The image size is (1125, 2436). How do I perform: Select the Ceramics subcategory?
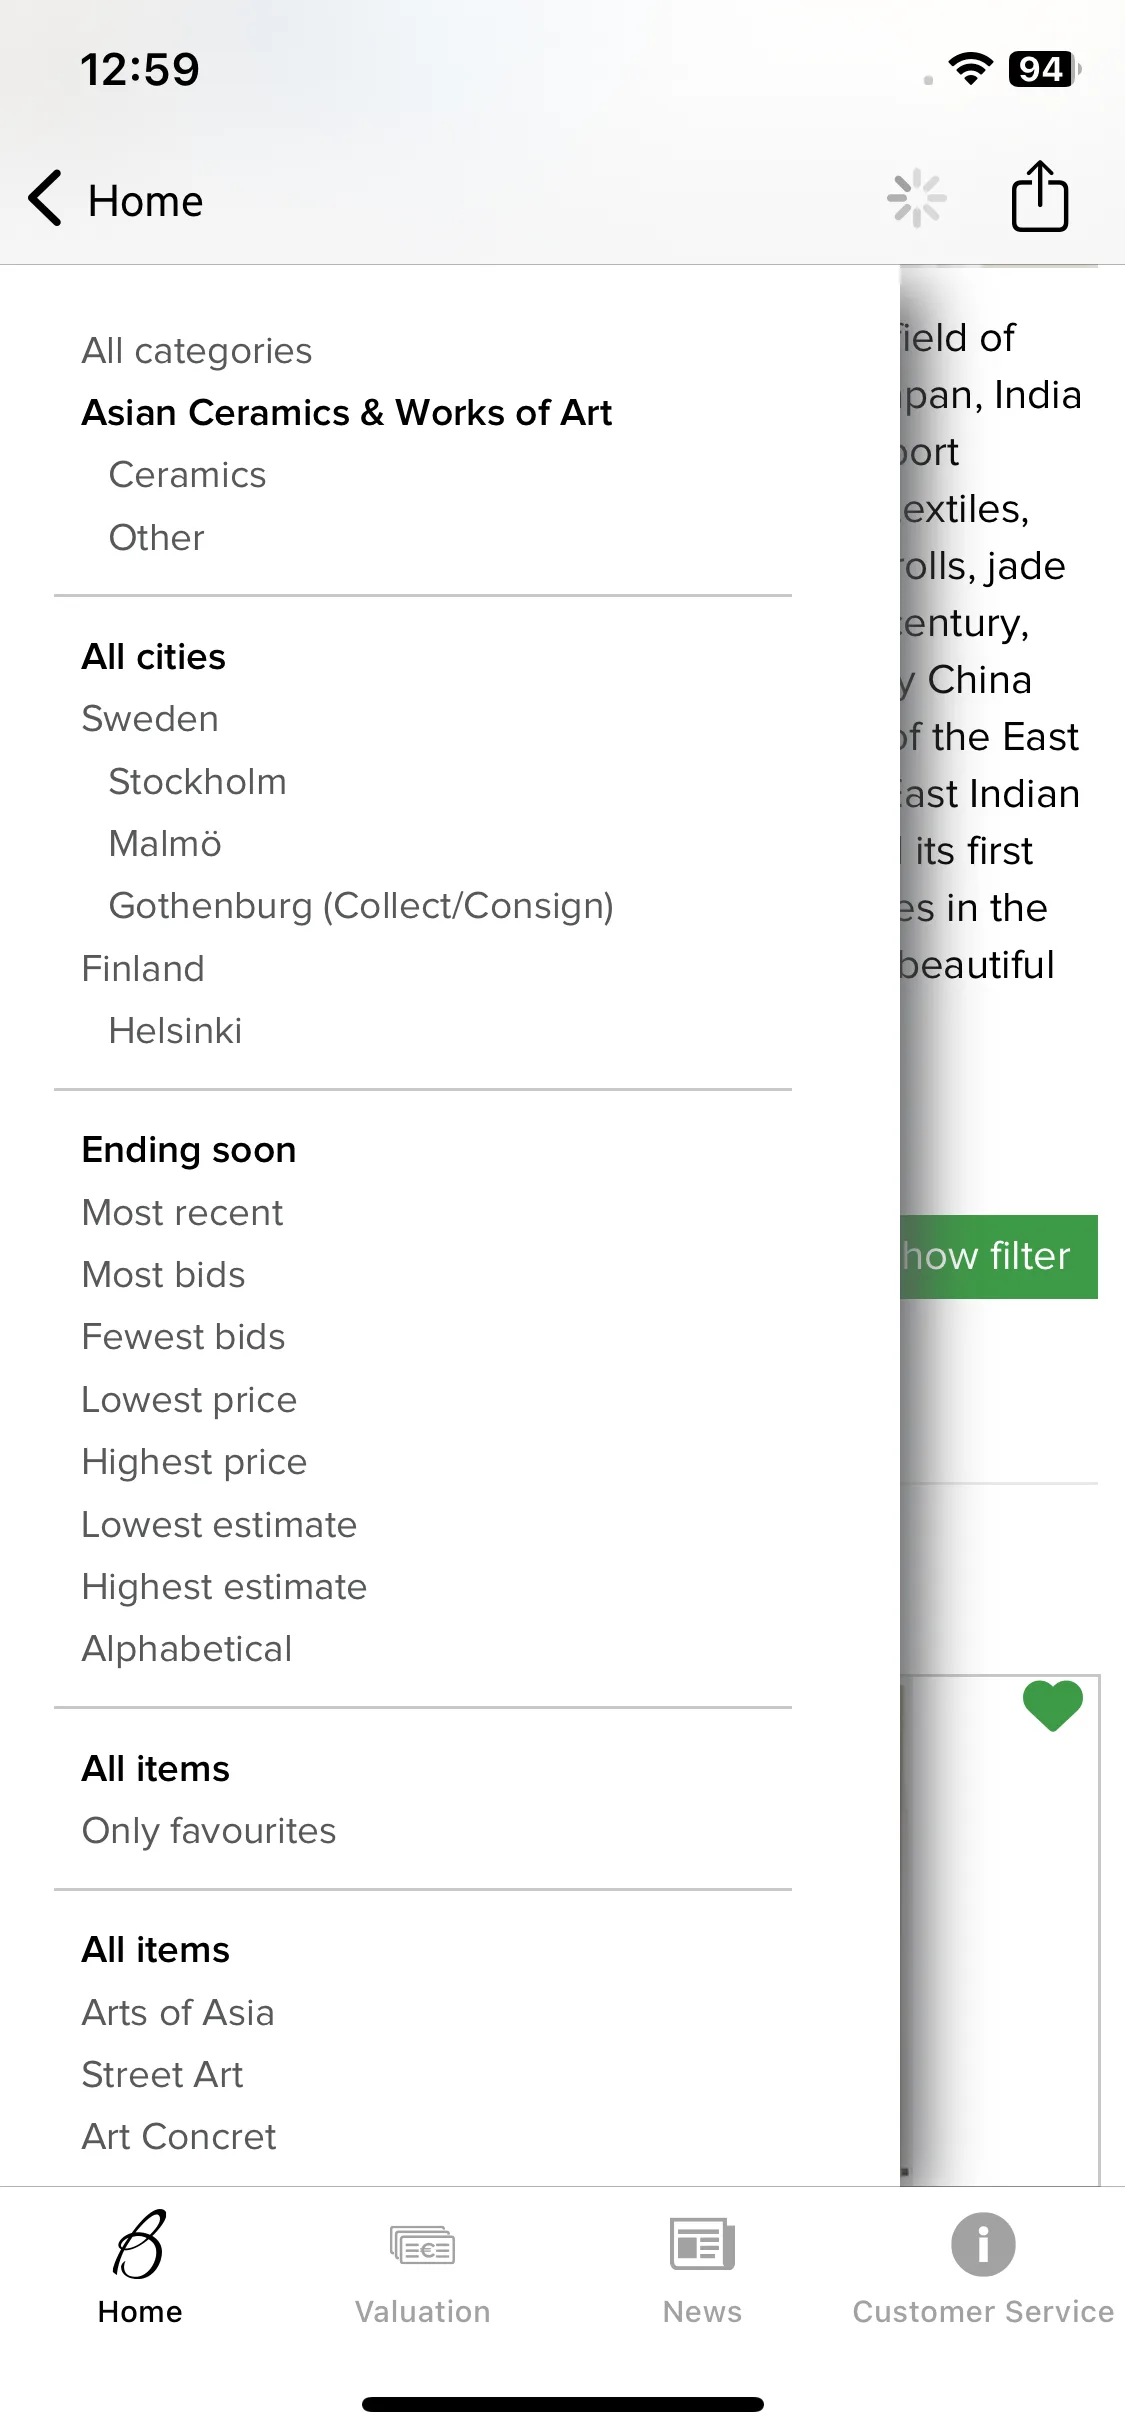click(187, 475)
